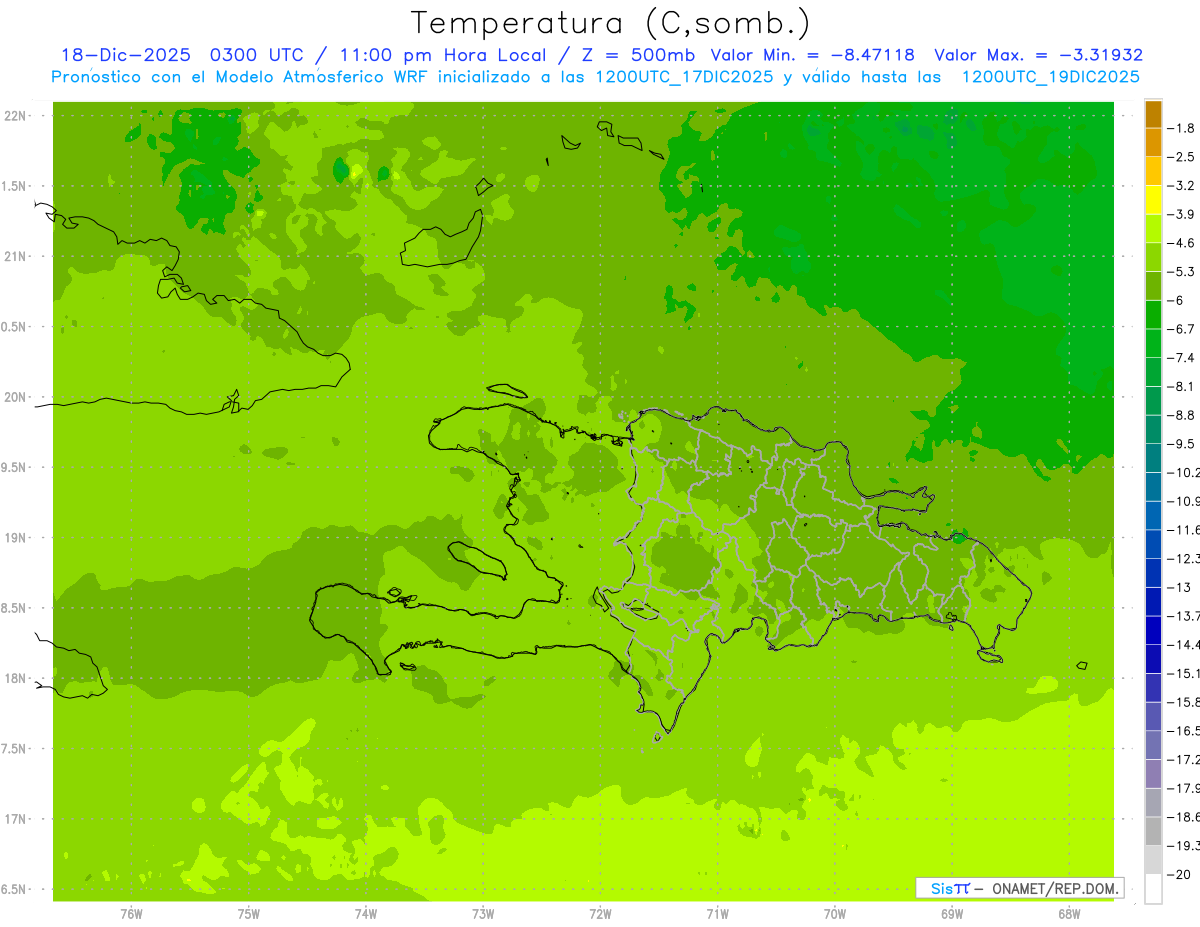Click the '74W' longitude label
Screen dimensions: 1200x927
365,913
